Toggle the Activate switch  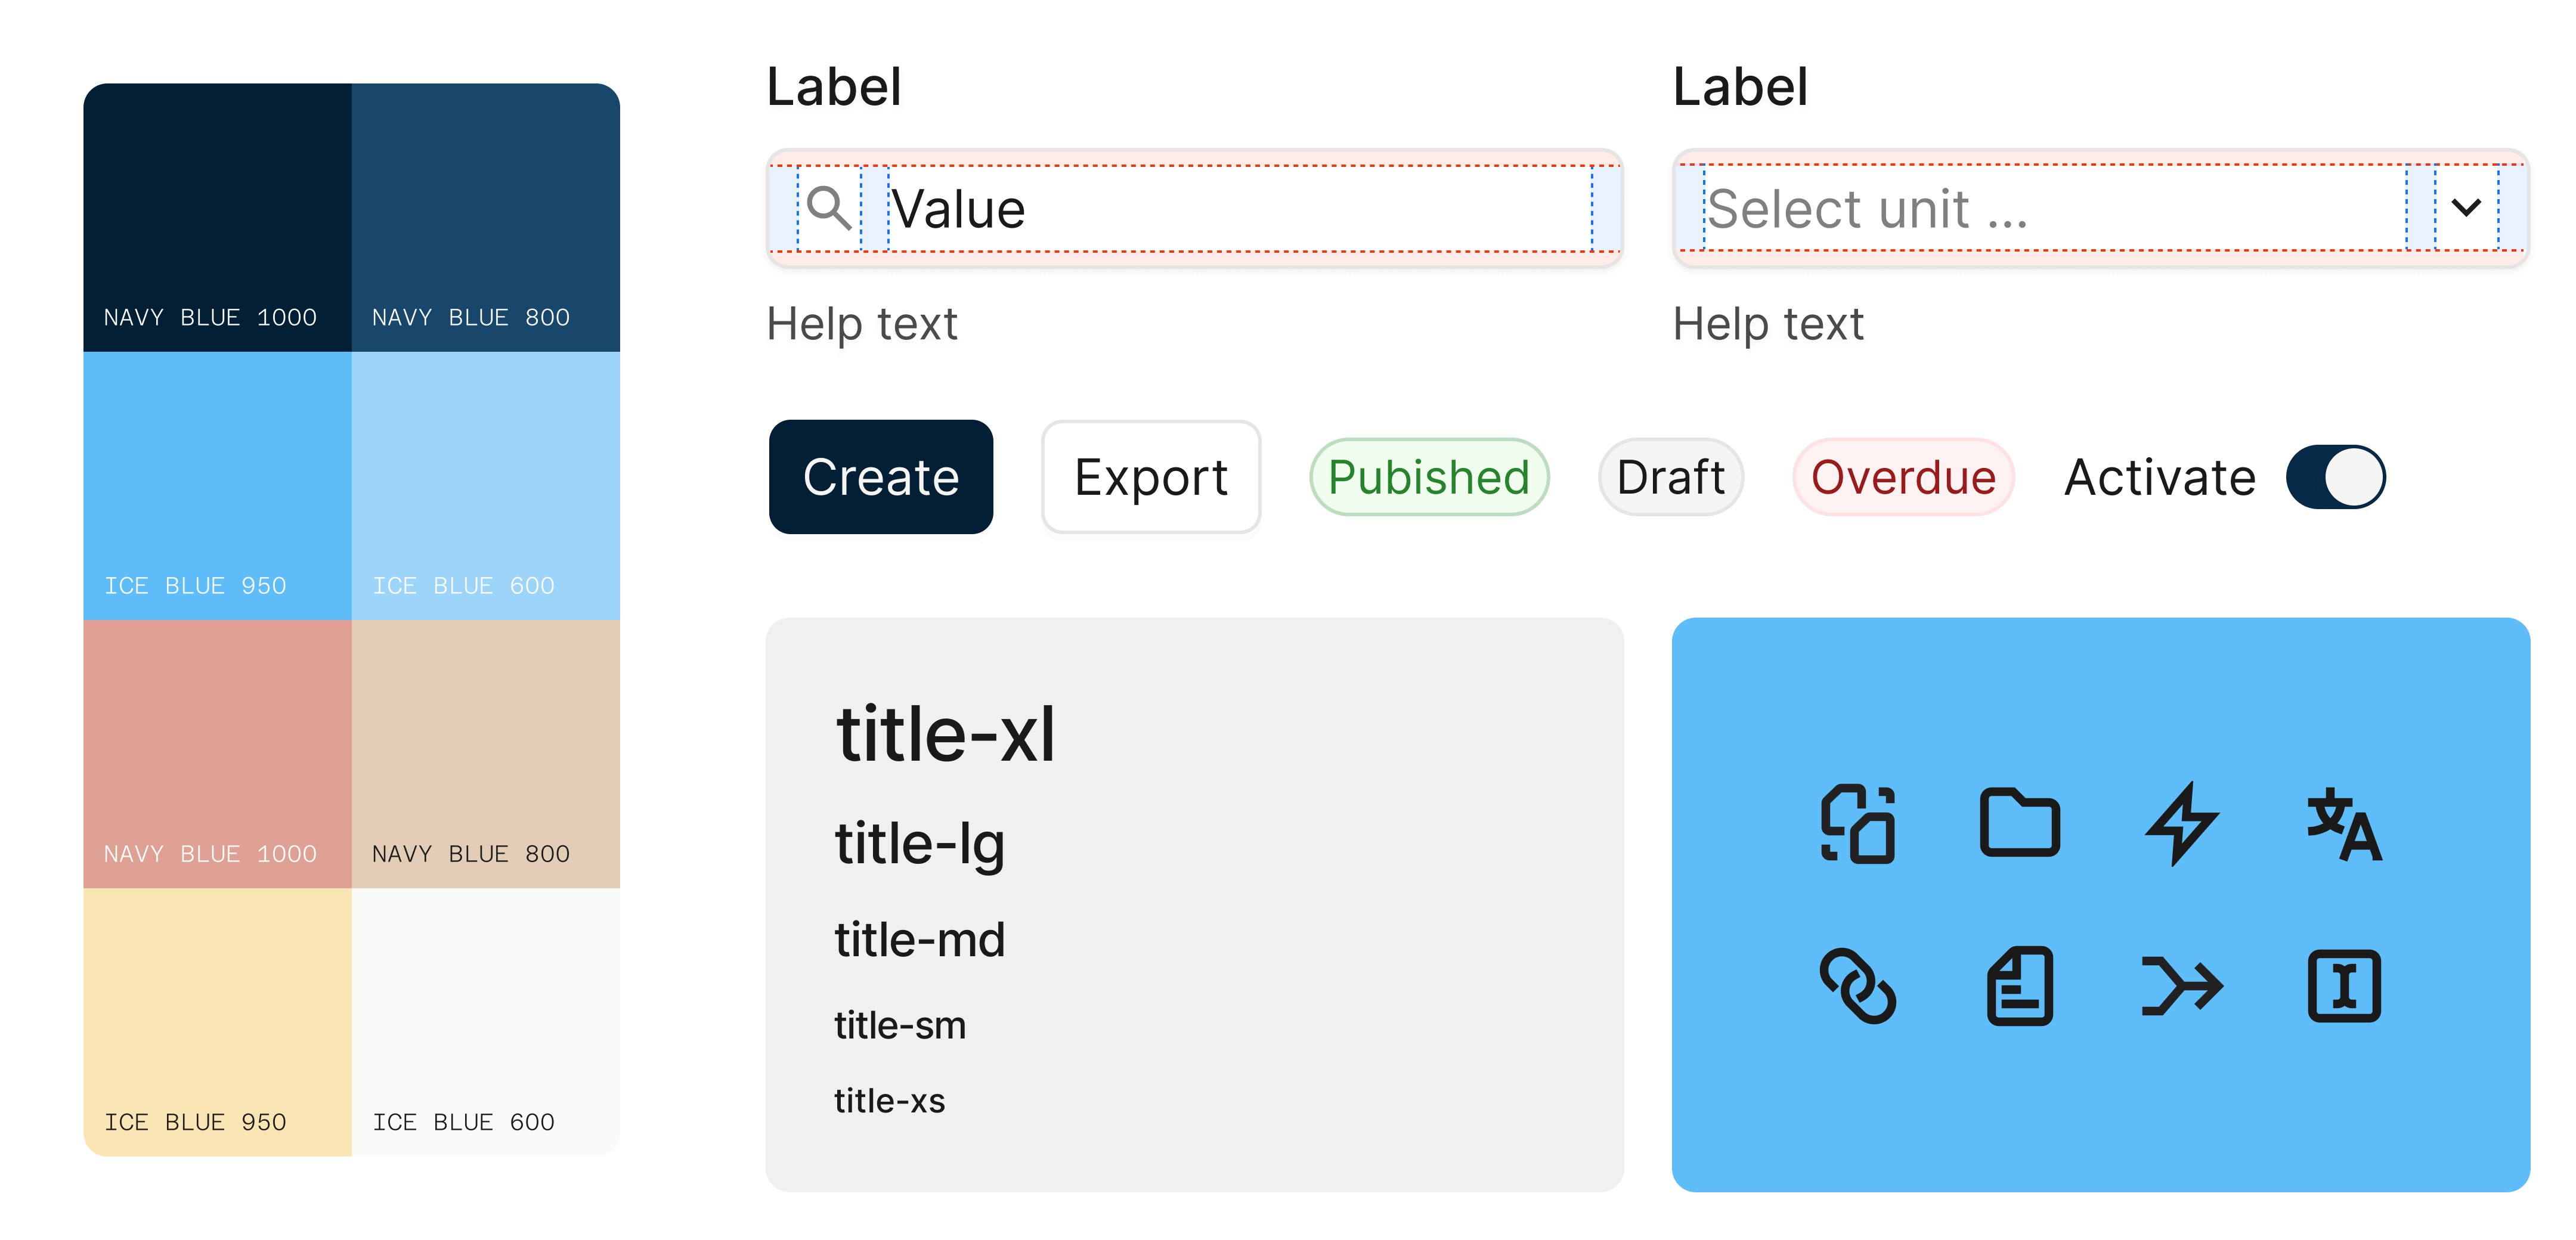[x=2335, y=477]
